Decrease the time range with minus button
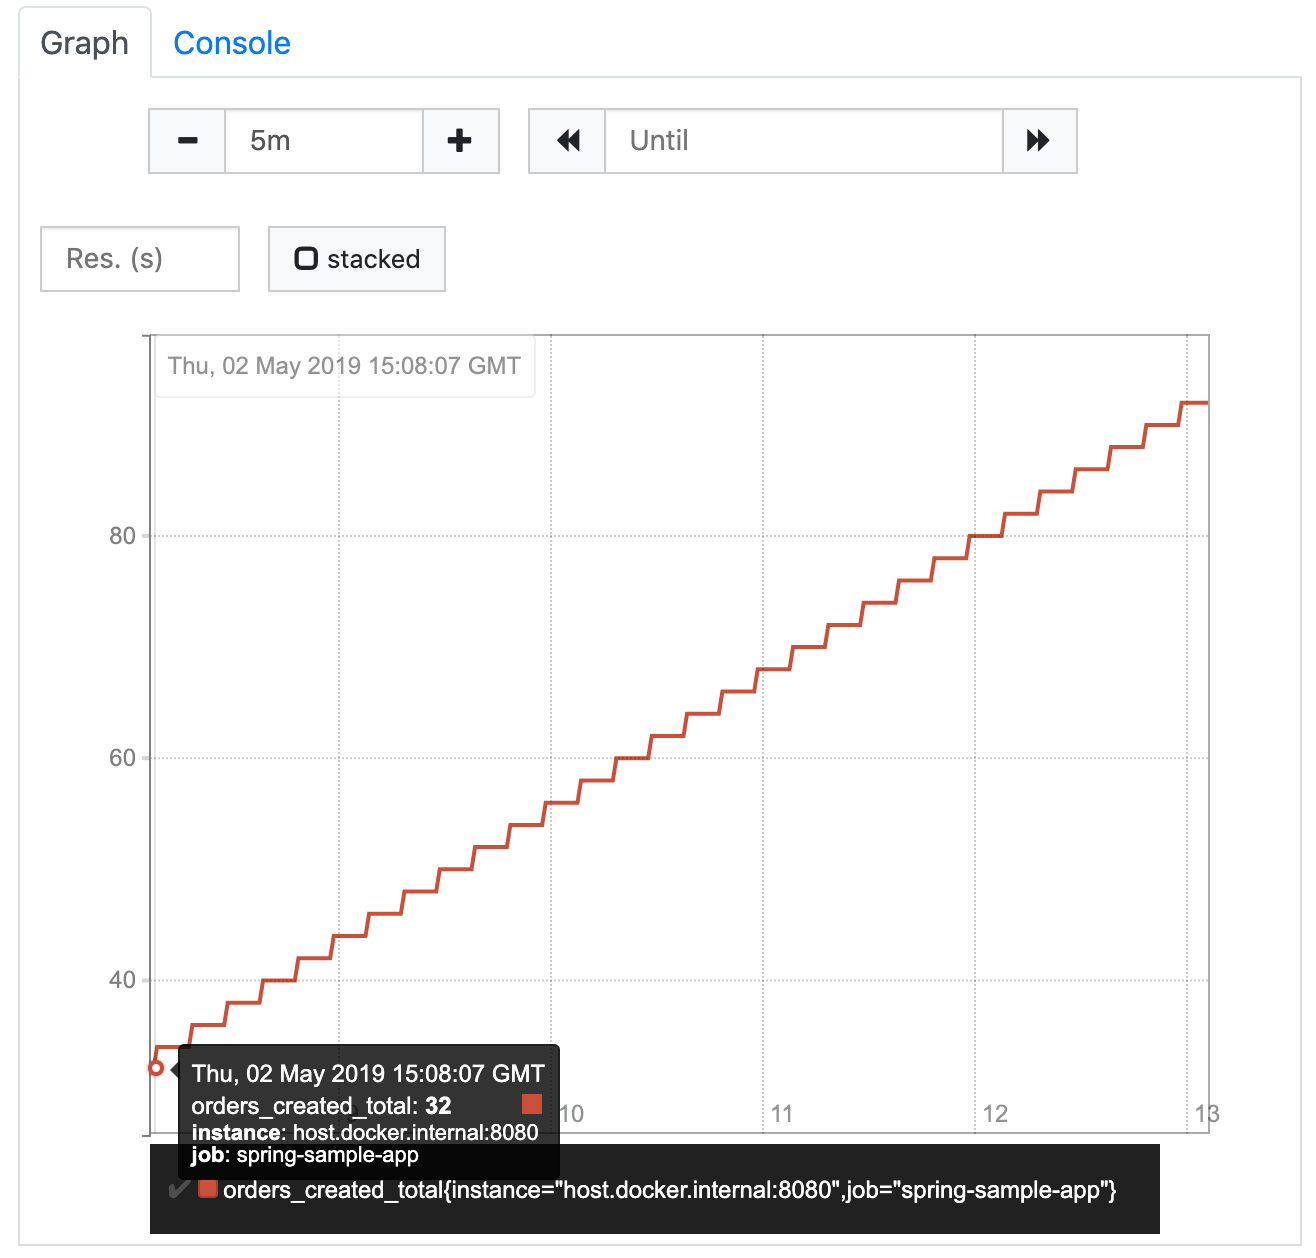1316x1258 pixels. point(187,141)
